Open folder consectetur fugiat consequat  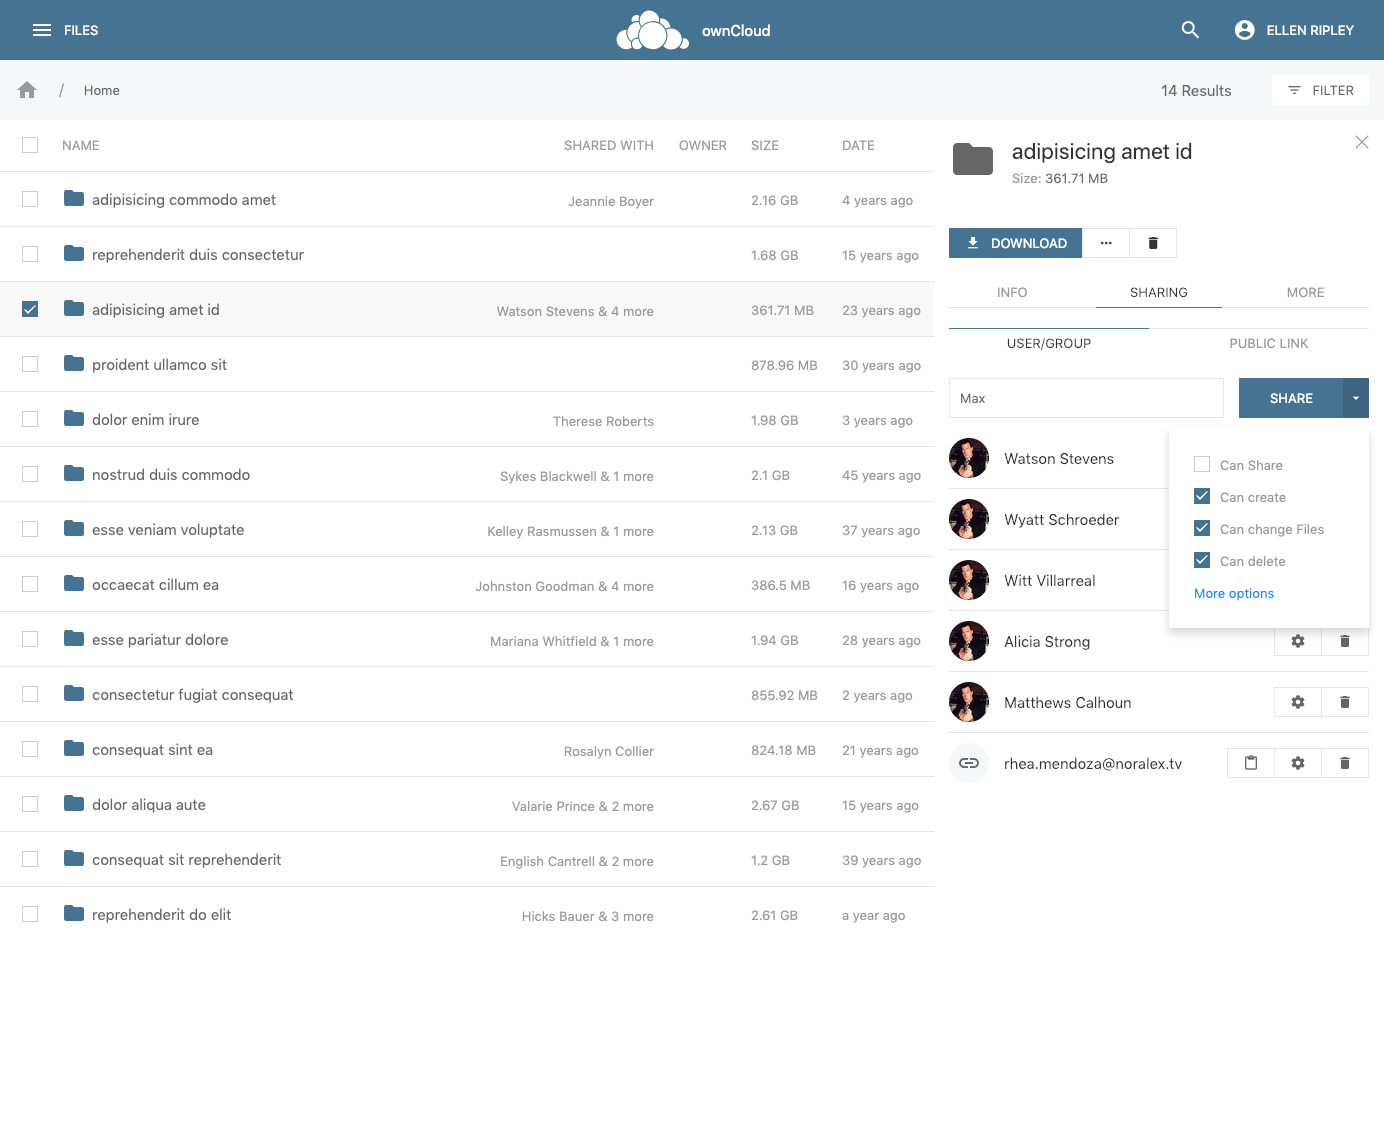coord(193,695)
